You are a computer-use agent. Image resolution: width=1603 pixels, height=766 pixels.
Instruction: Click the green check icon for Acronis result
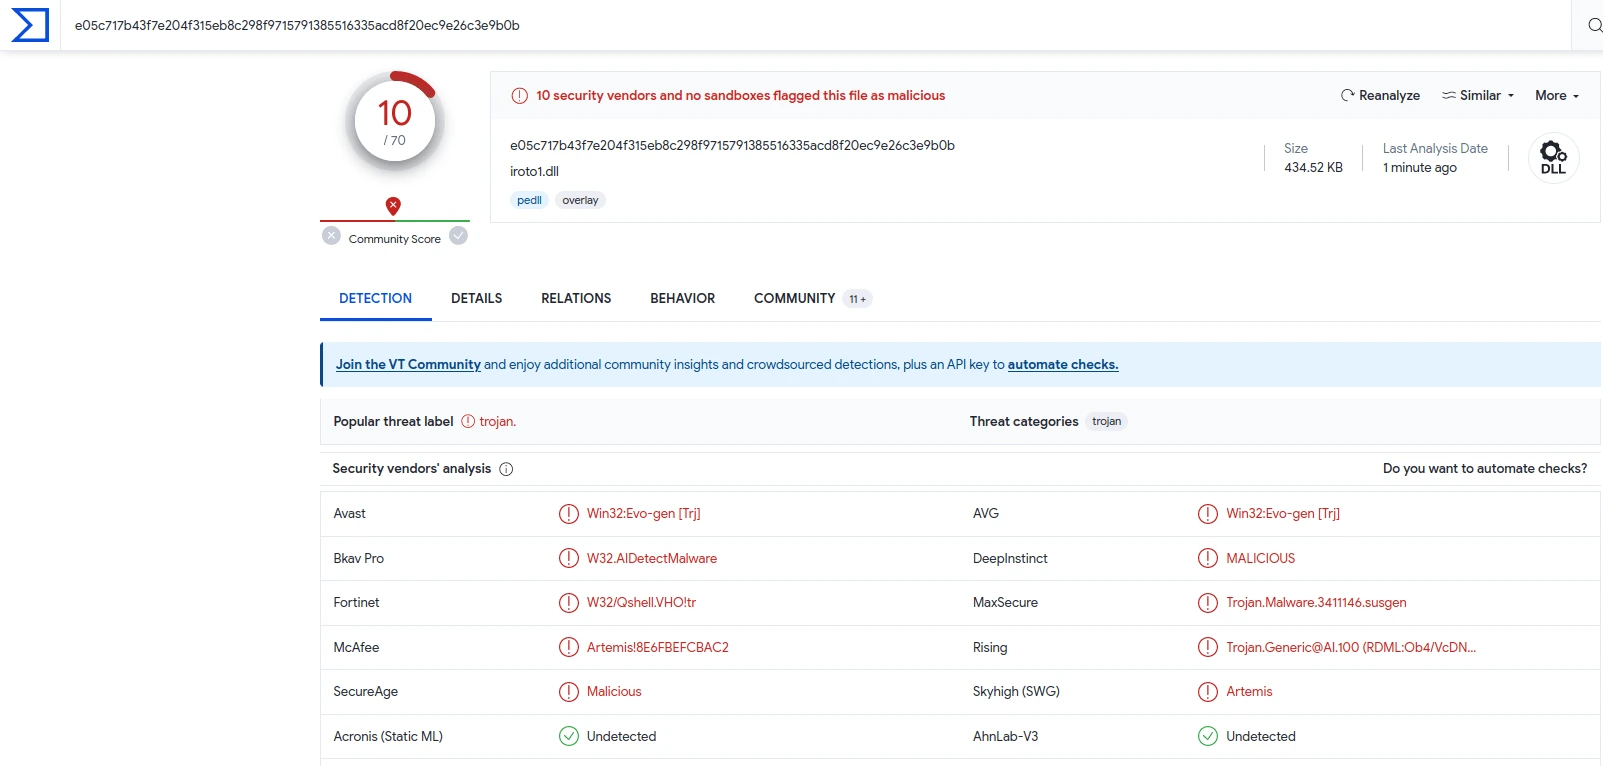tap(569, 737)
